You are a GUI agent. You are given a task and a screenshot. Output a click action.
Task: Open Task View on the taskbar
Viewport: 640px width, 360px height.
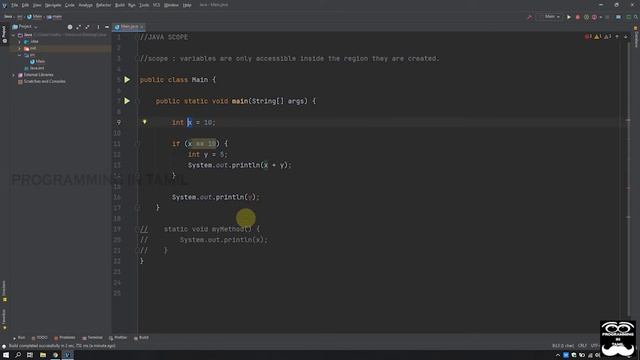point(30,355)
